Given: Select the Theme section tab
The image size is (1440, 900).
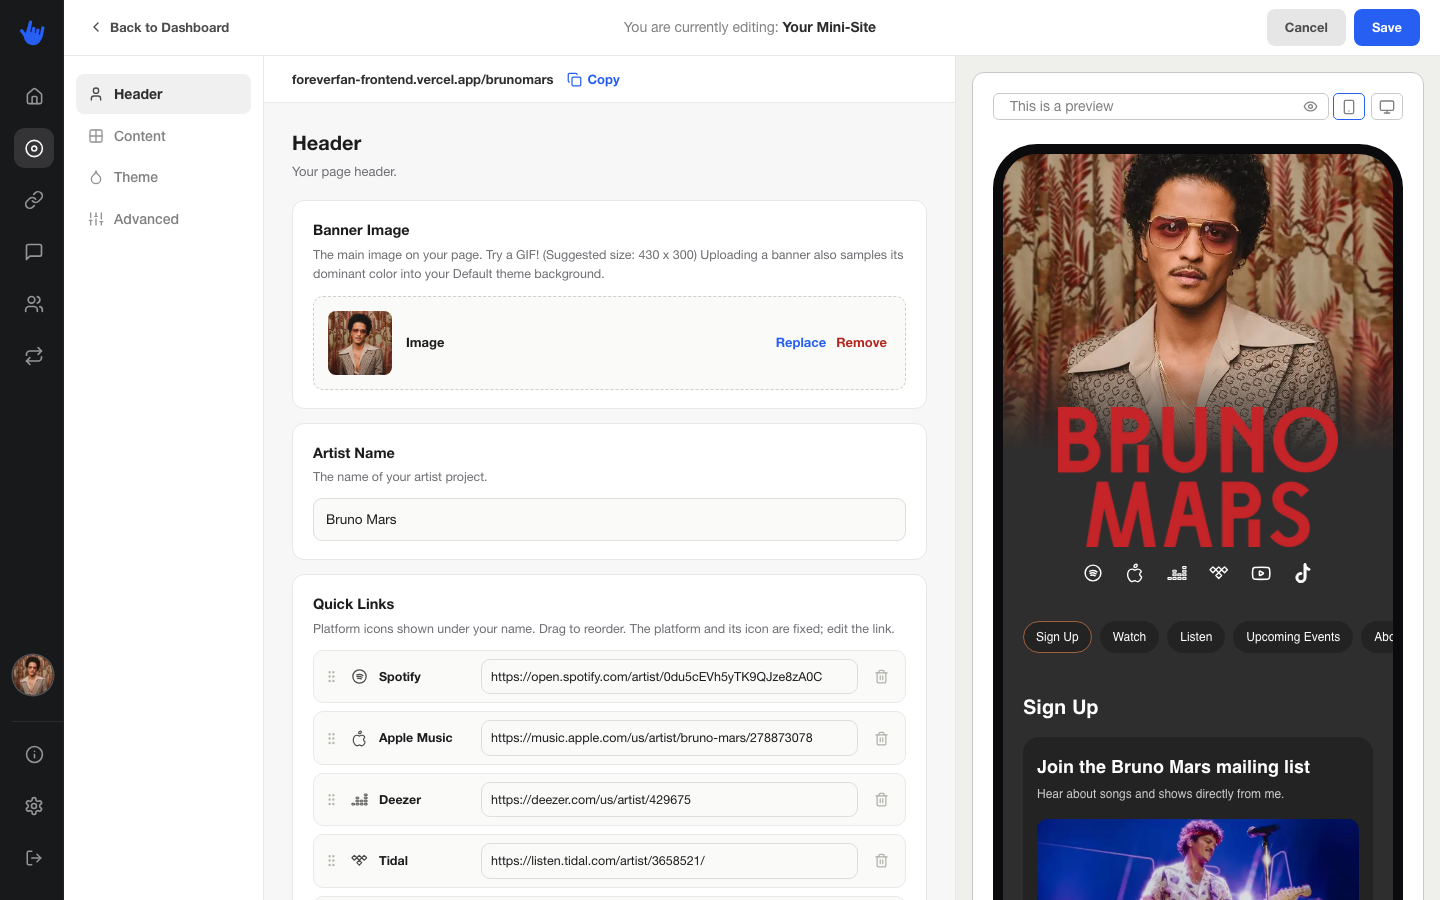Looking at the screenshot, I should pos(163,177).
